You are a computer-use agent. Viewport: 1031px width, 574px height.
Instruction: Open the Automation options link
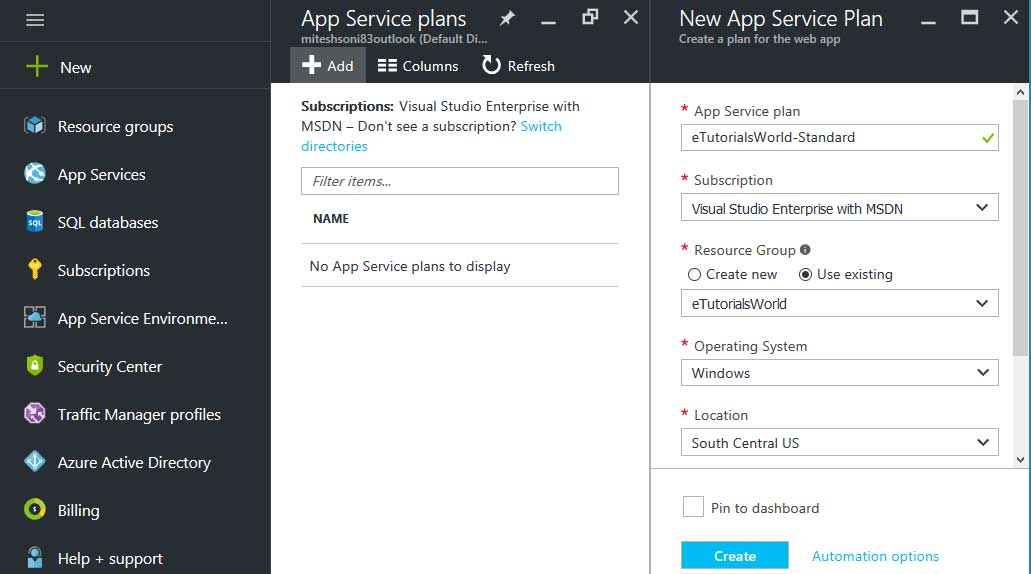[x=875, y=556]
